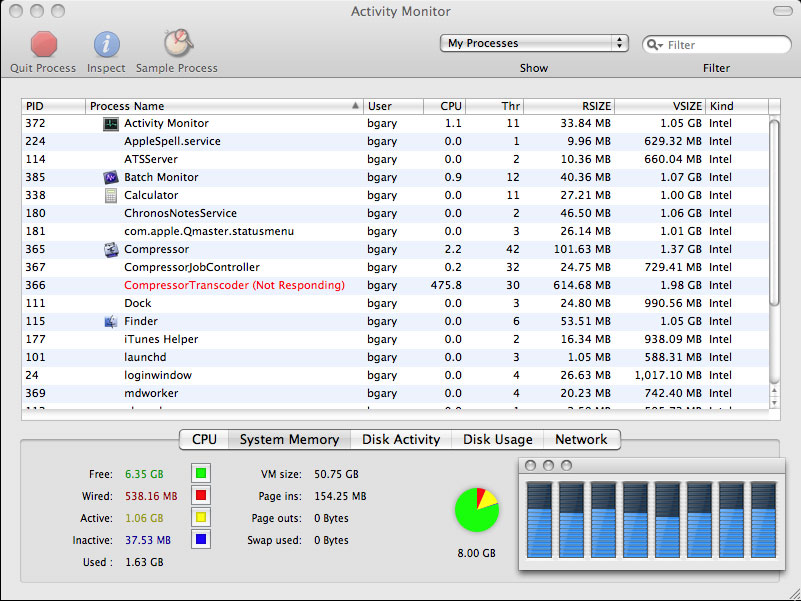801x601 pixels.
Task: Sort processes by User column
Action: [393, 106]
